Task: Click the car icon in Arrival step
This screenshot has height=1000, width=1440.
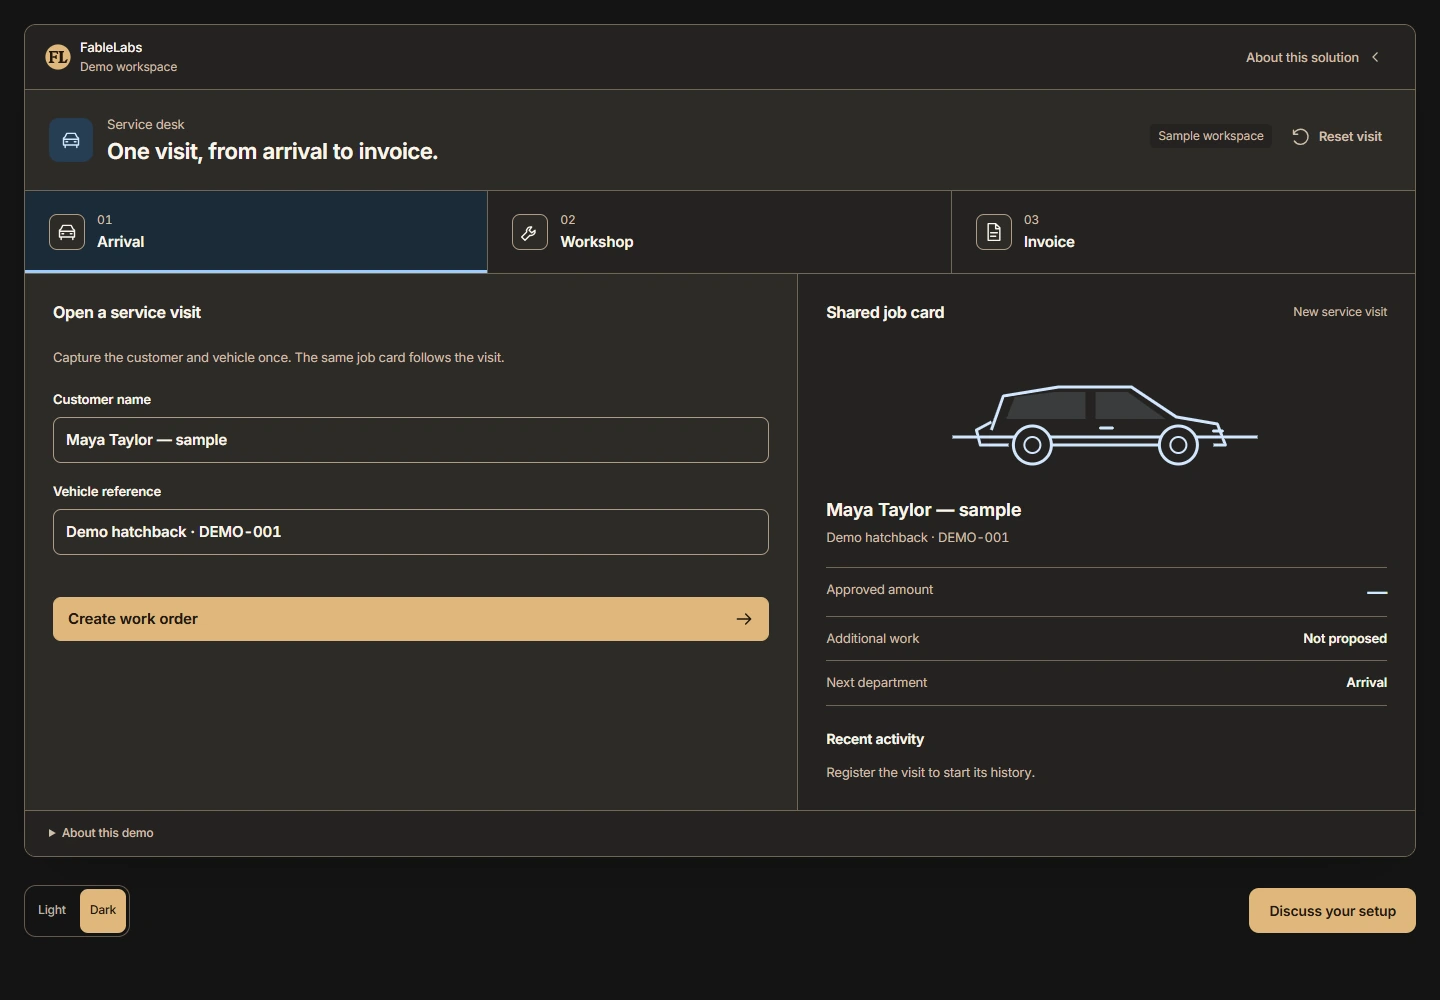Action: click(x=67, y=232)
